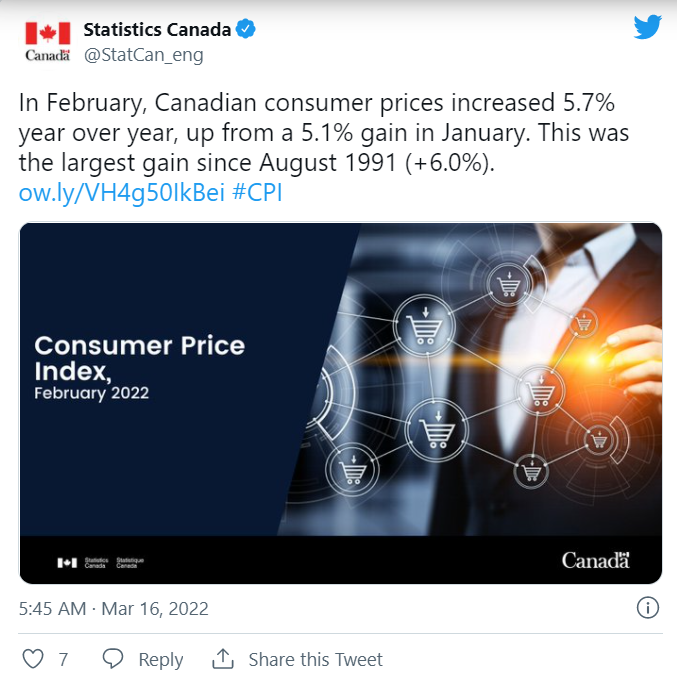Click the Twitter bird logo
This screenshot has height=676, width=677.
[647, 27]
